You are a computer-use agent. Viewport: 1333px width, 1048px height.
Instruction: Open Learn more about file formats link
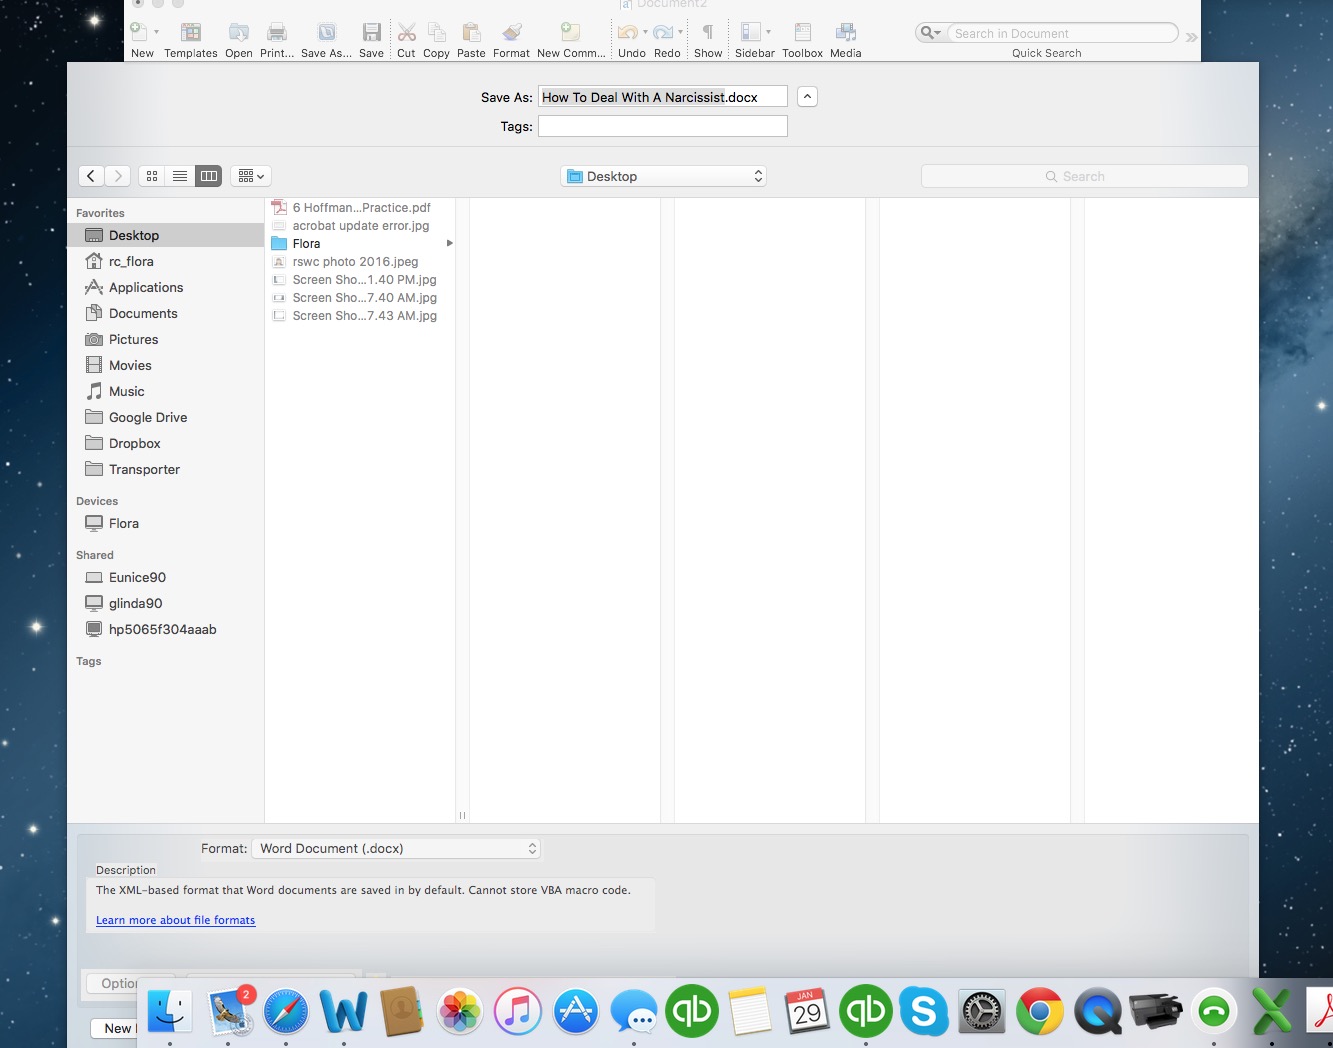[x=175, y=920]
